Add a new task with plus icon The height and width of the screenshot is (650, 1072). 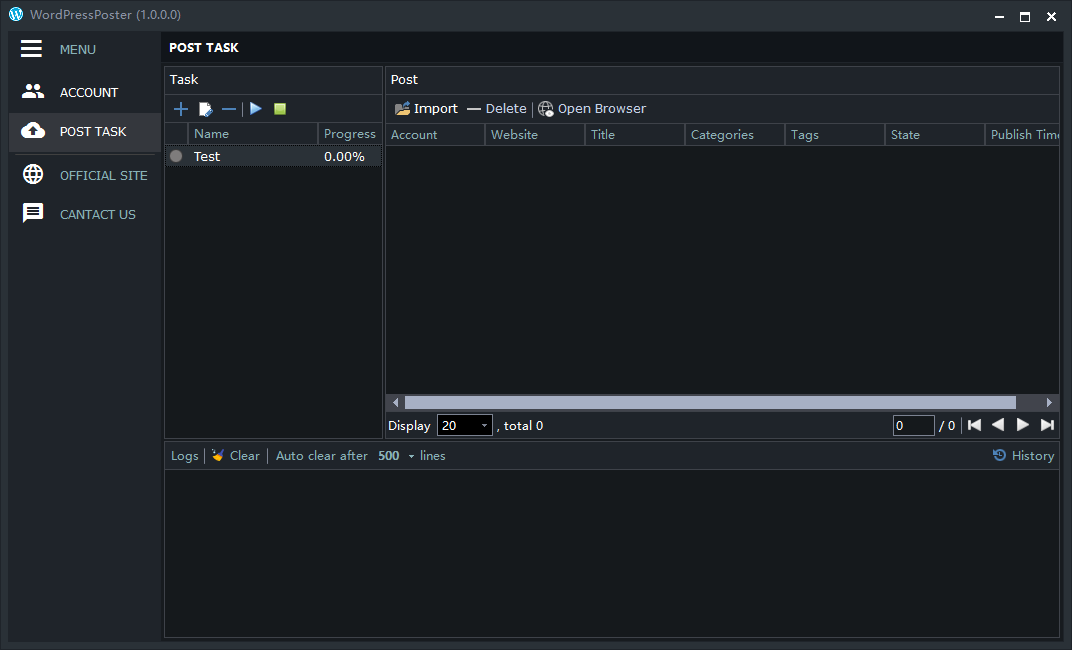tap(181, 109)
